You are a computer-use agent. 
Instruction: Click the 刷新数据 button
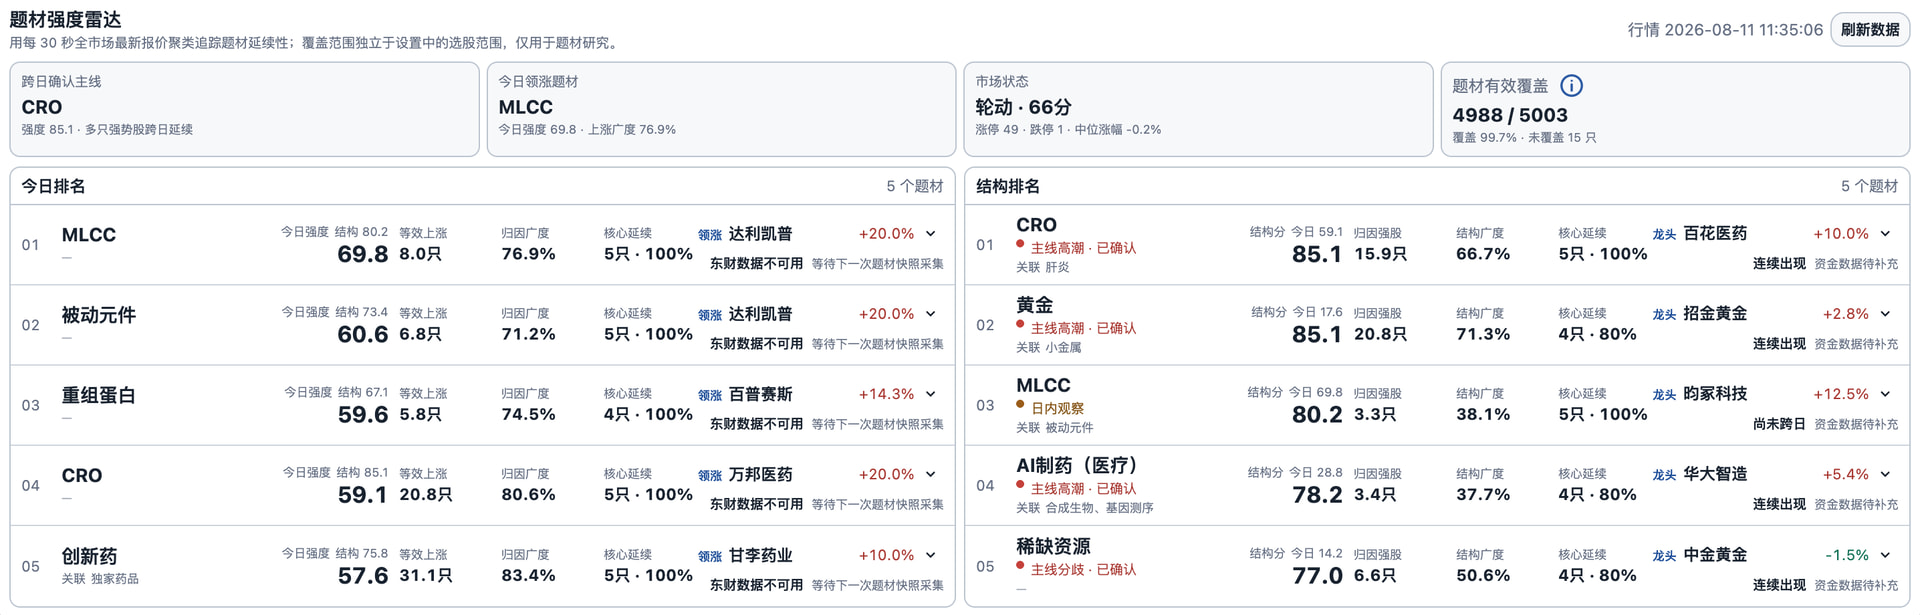tap(1869, 29)
